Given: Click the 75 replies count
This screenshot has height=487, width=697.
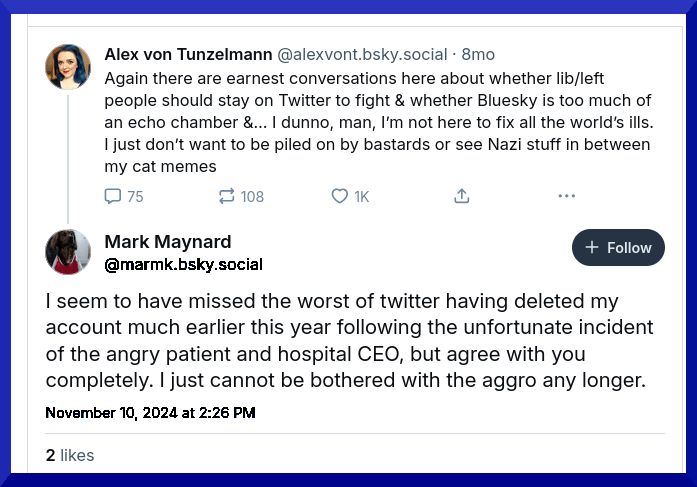Looking at the screenshot, I should [x=135, y=197].
